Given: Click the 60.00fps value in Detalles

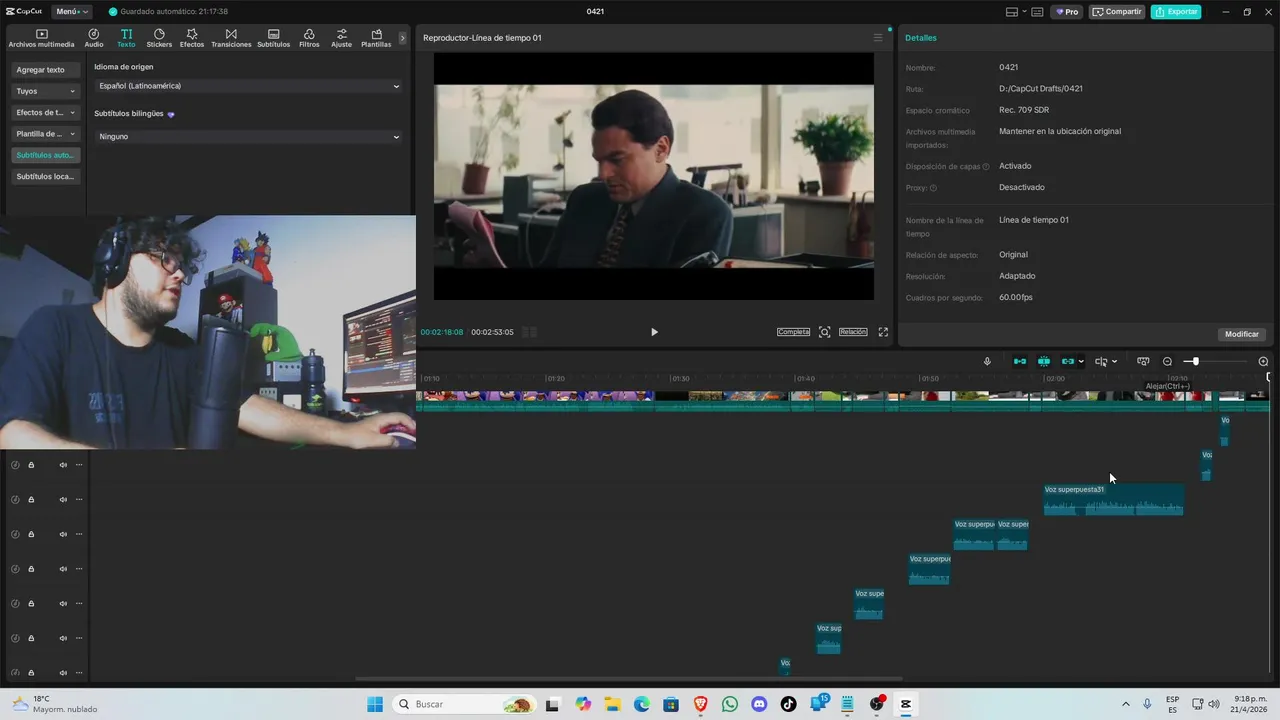Looking at the screenshot, I should (1016, 297).
